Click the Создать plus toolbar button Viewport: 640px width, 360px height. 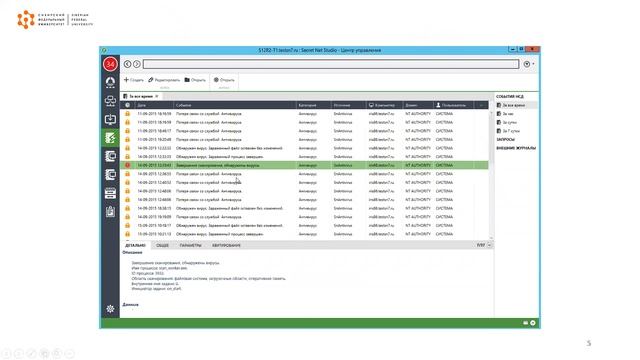tap(133, 80)
